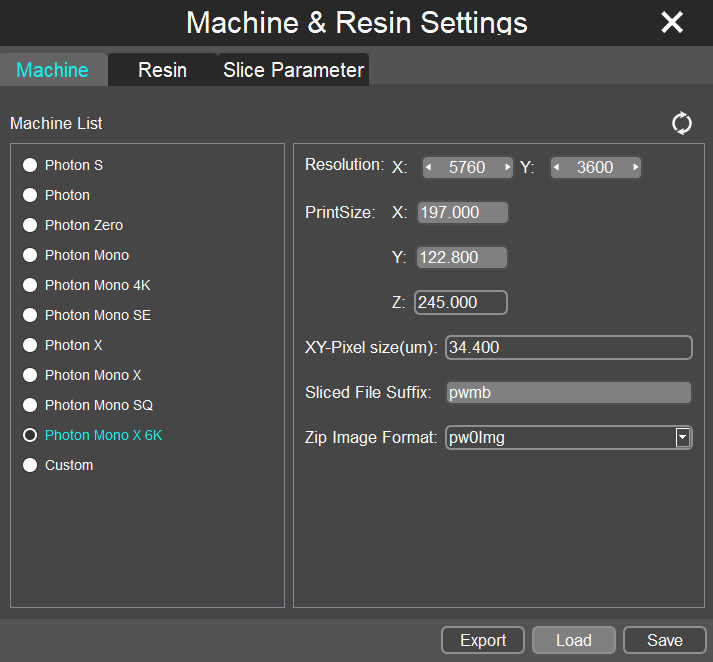Click the Export button
This screenshot has height=662, width=713.
[x=483, y=640]
